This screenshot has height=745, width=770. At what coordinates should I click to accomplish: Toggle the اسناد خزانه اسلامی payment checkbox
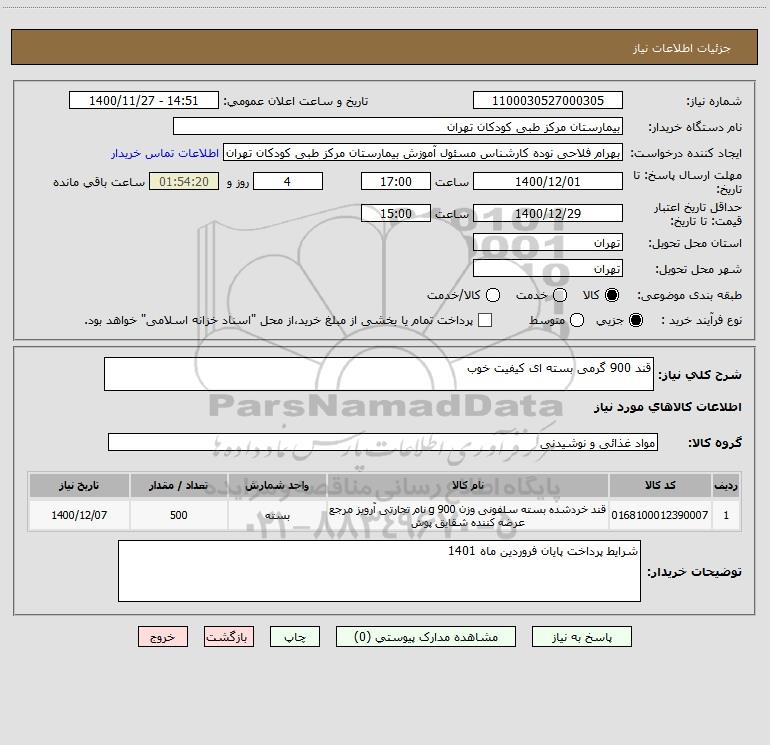pyautogui.click(x=485, y=321)
